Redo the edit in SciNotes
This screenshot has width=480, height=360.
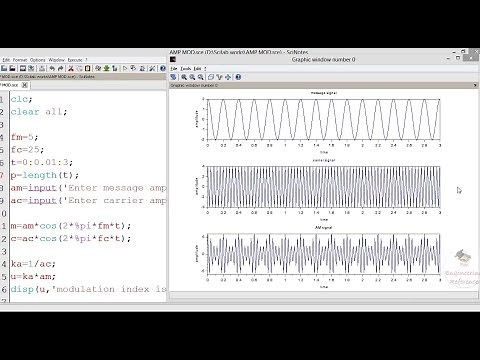(x=60, y=68)
